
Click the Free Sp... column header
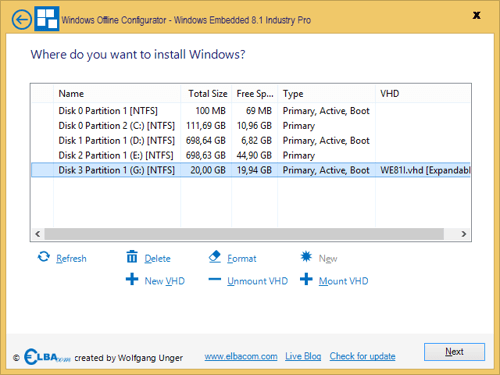point(255,94)
